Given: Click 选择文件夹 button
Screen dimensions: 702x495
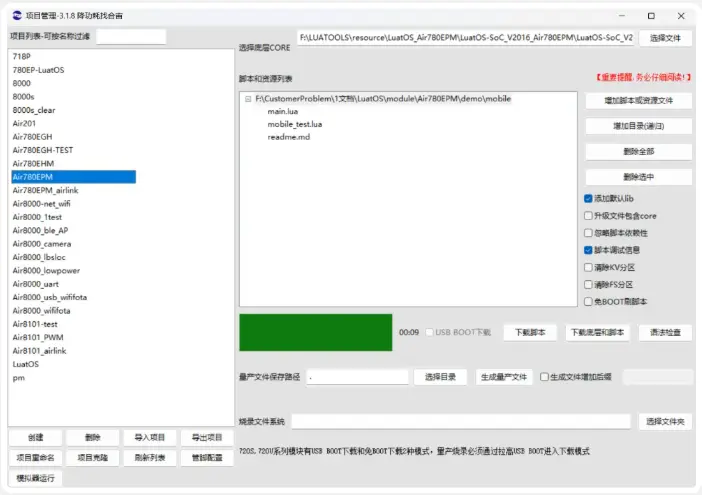Looking at the screenshot, I should (x=665, y=422).
